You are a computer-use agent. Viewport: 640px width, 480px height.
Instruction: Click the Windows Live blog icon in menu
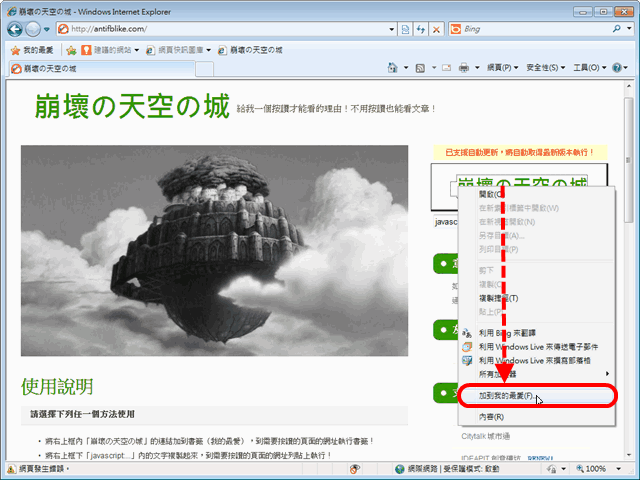pyautogui.click(x=467, y=360)
